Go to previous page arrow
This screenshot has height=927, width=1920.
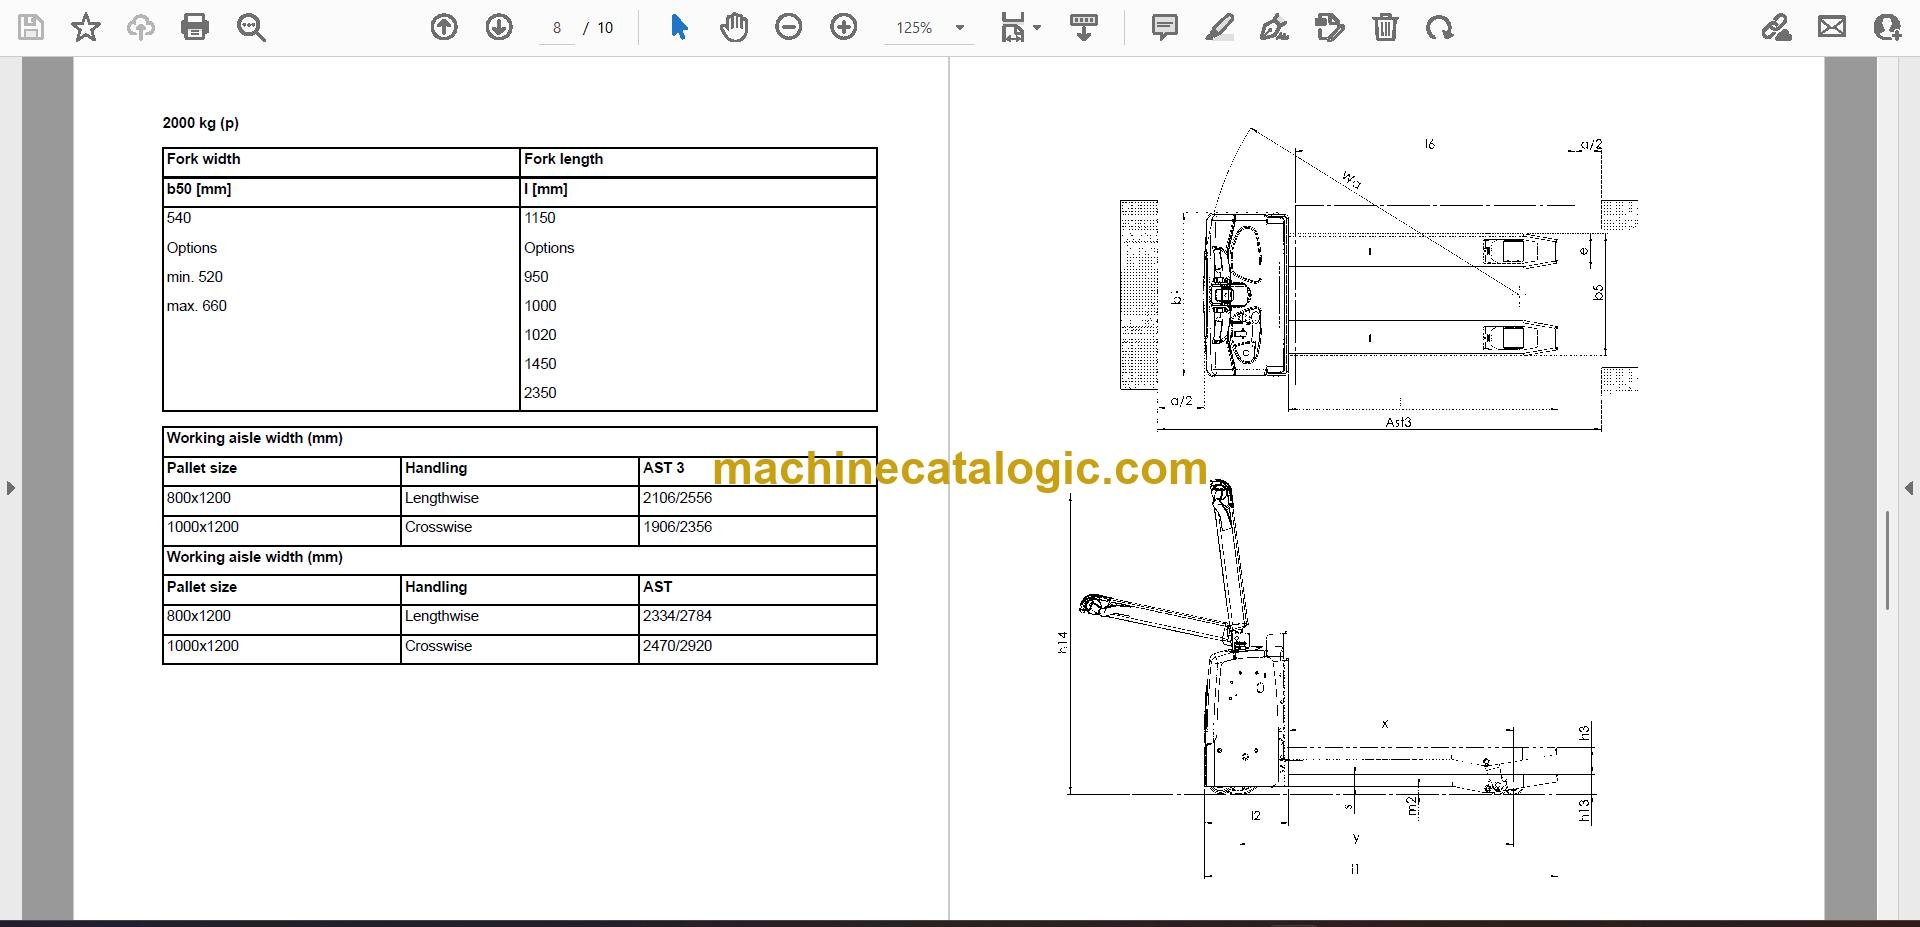point(444,27)
